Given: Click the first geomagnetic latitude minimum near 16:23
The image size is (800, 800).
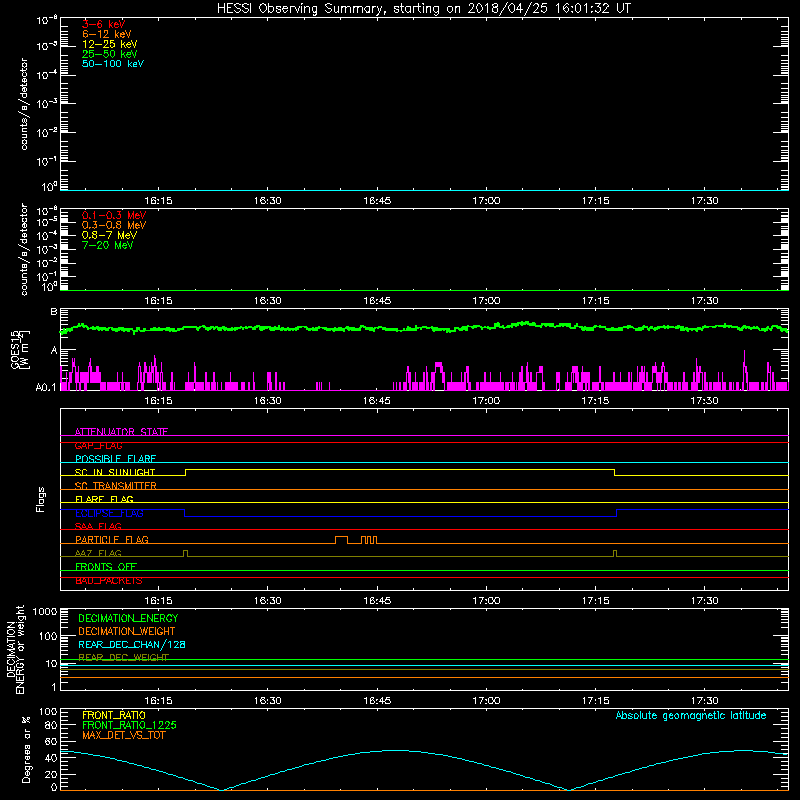Looking at the screenshot, I should pos(221,789).
